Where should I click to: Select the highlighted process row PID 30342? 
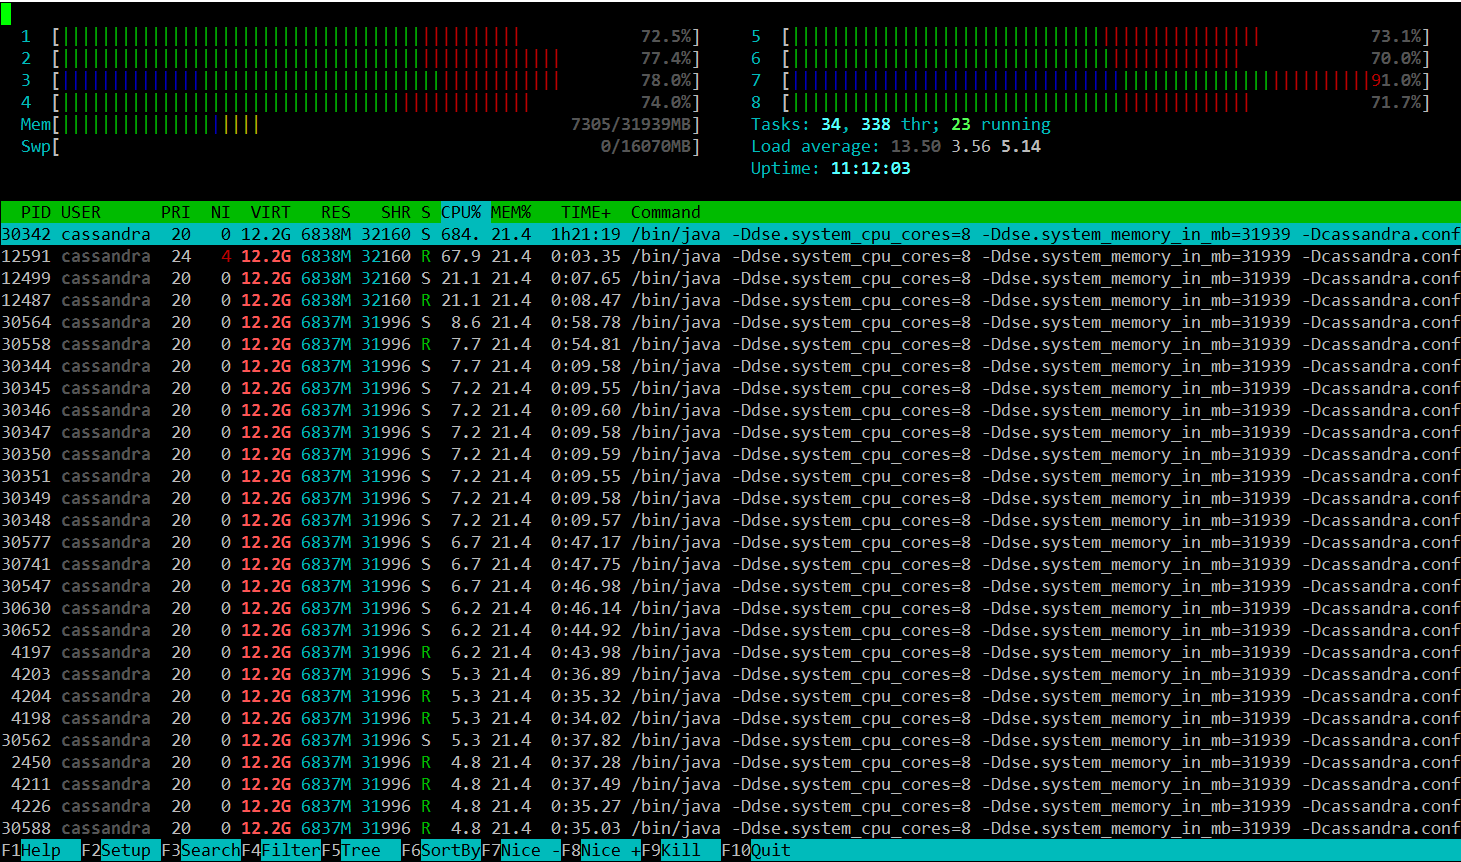pos(730,234)
